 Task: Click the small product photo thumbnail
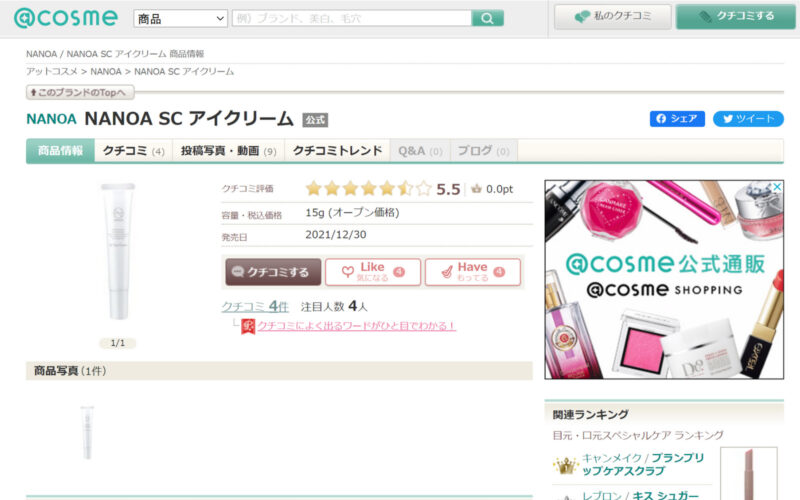pos(87,433)
